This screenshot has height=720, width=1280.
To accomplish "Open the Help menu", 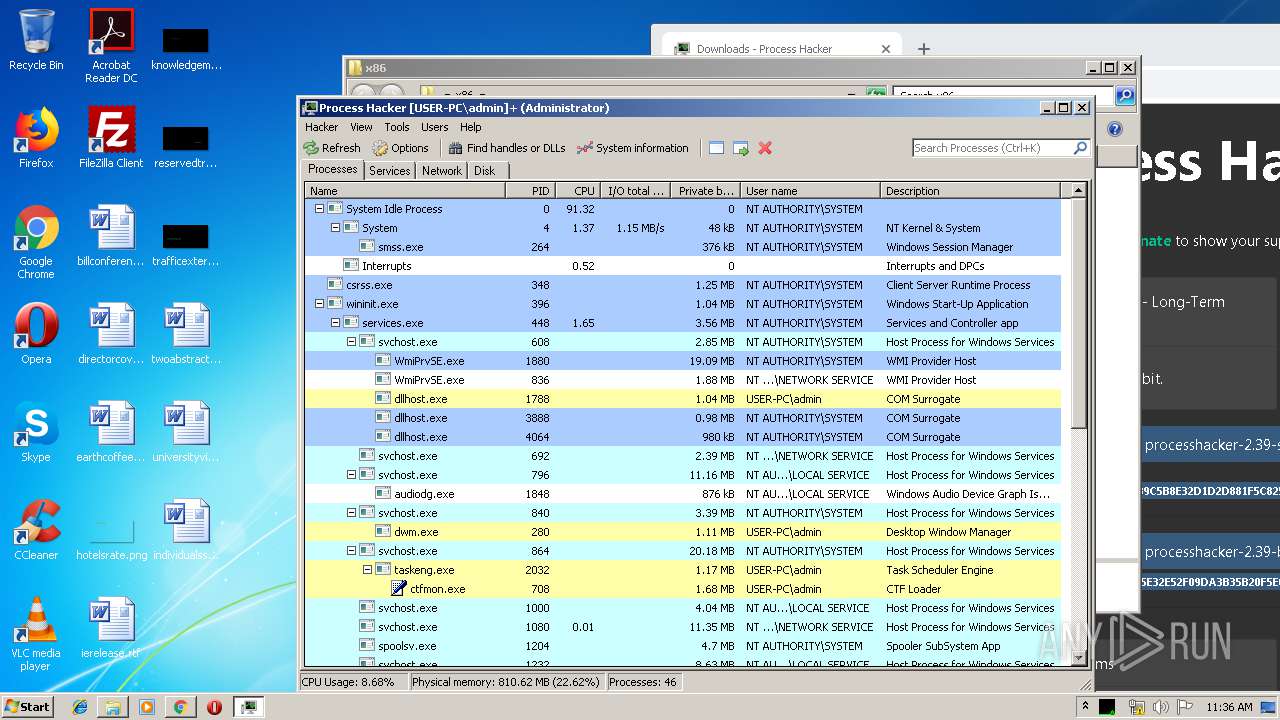I will (471, 127).
